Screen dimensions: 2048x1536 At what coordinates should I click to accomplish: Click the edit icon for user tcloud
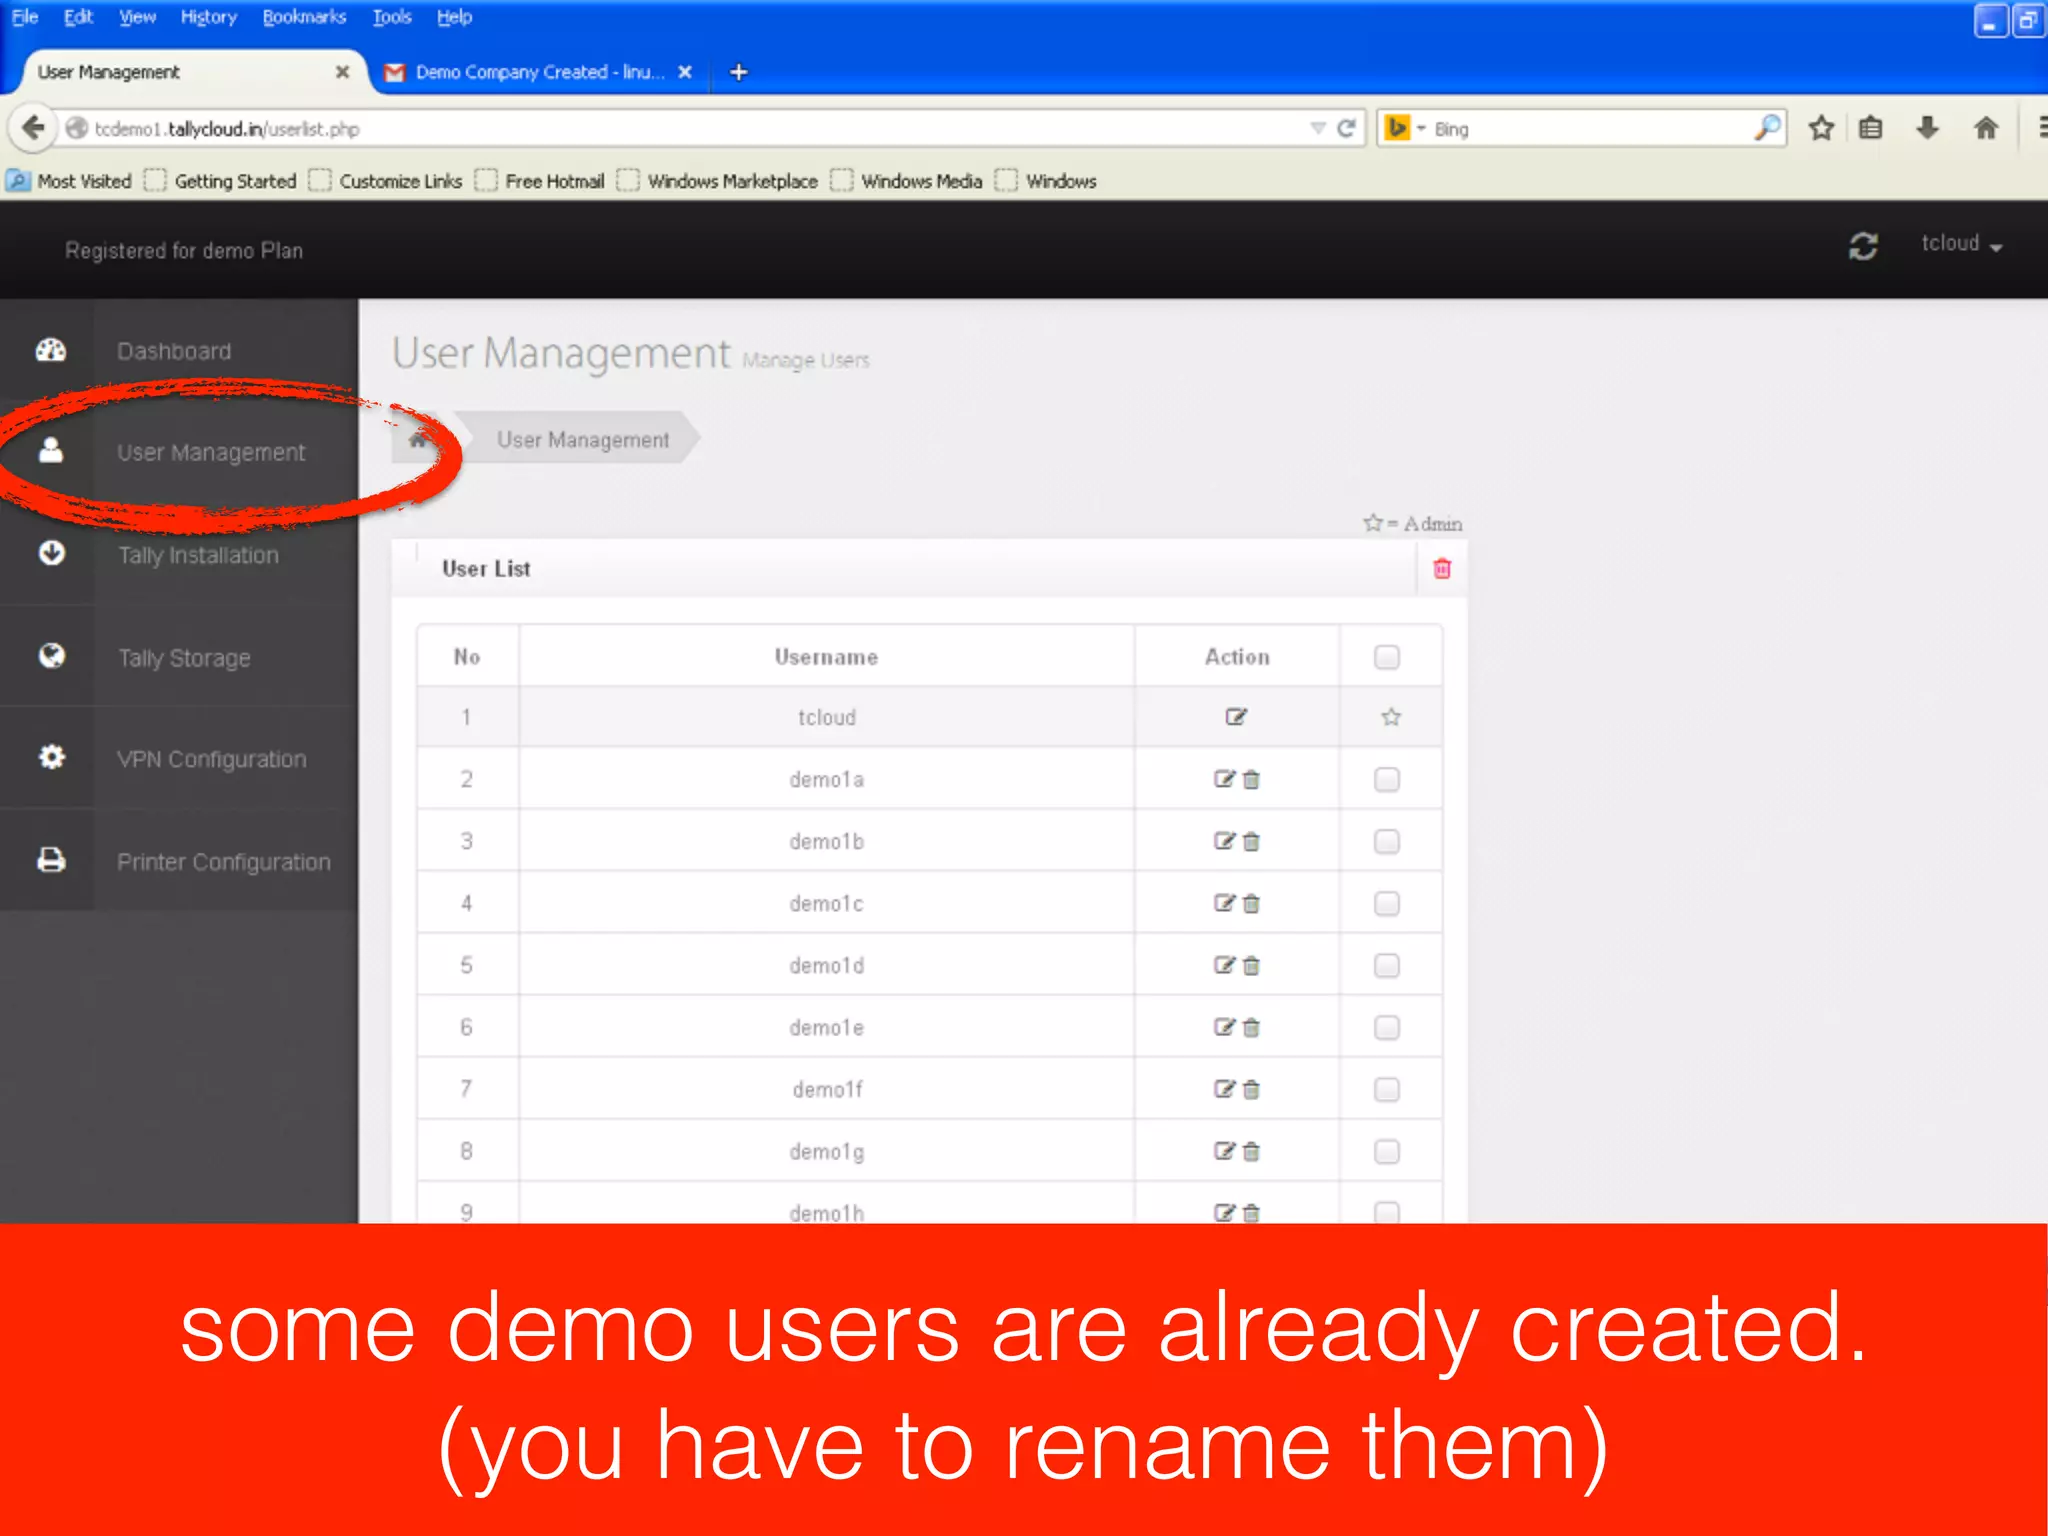(1236, 717)
